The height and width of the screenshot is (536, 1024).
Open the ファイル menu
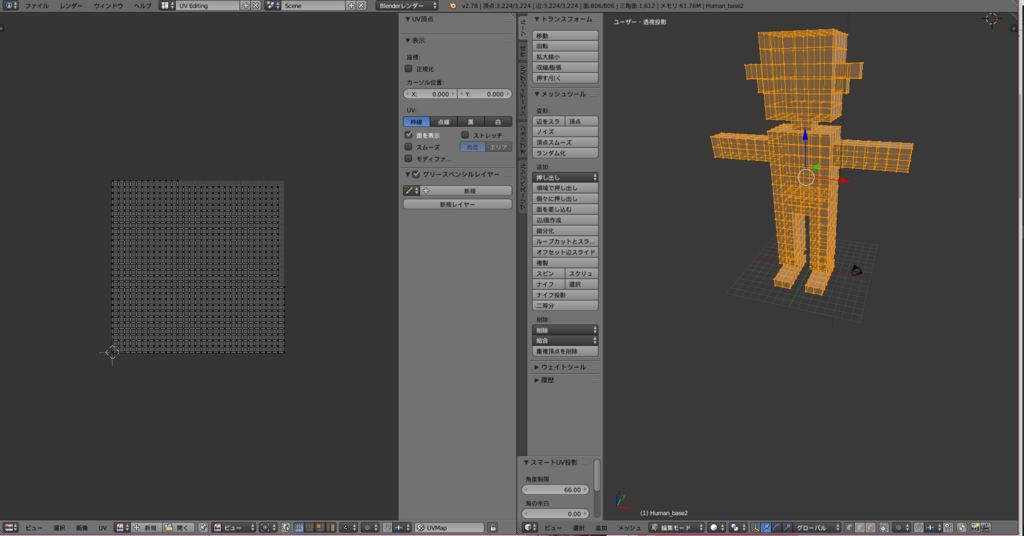tap(37, 5)
